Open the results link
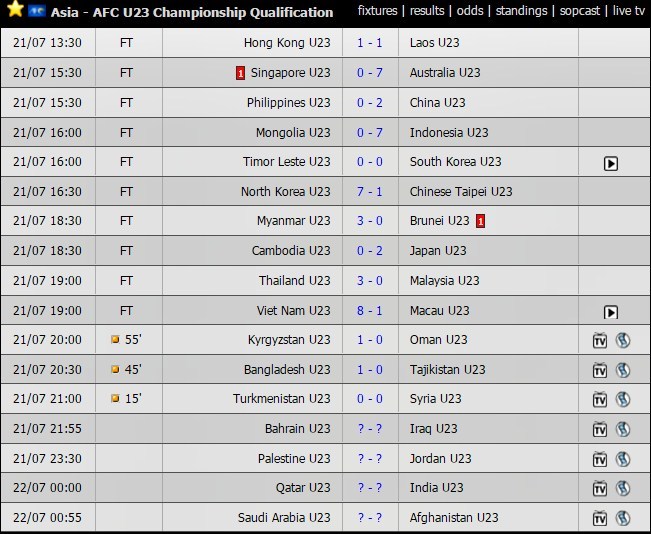Screen dimensions: 651x534 pos(427,10)
